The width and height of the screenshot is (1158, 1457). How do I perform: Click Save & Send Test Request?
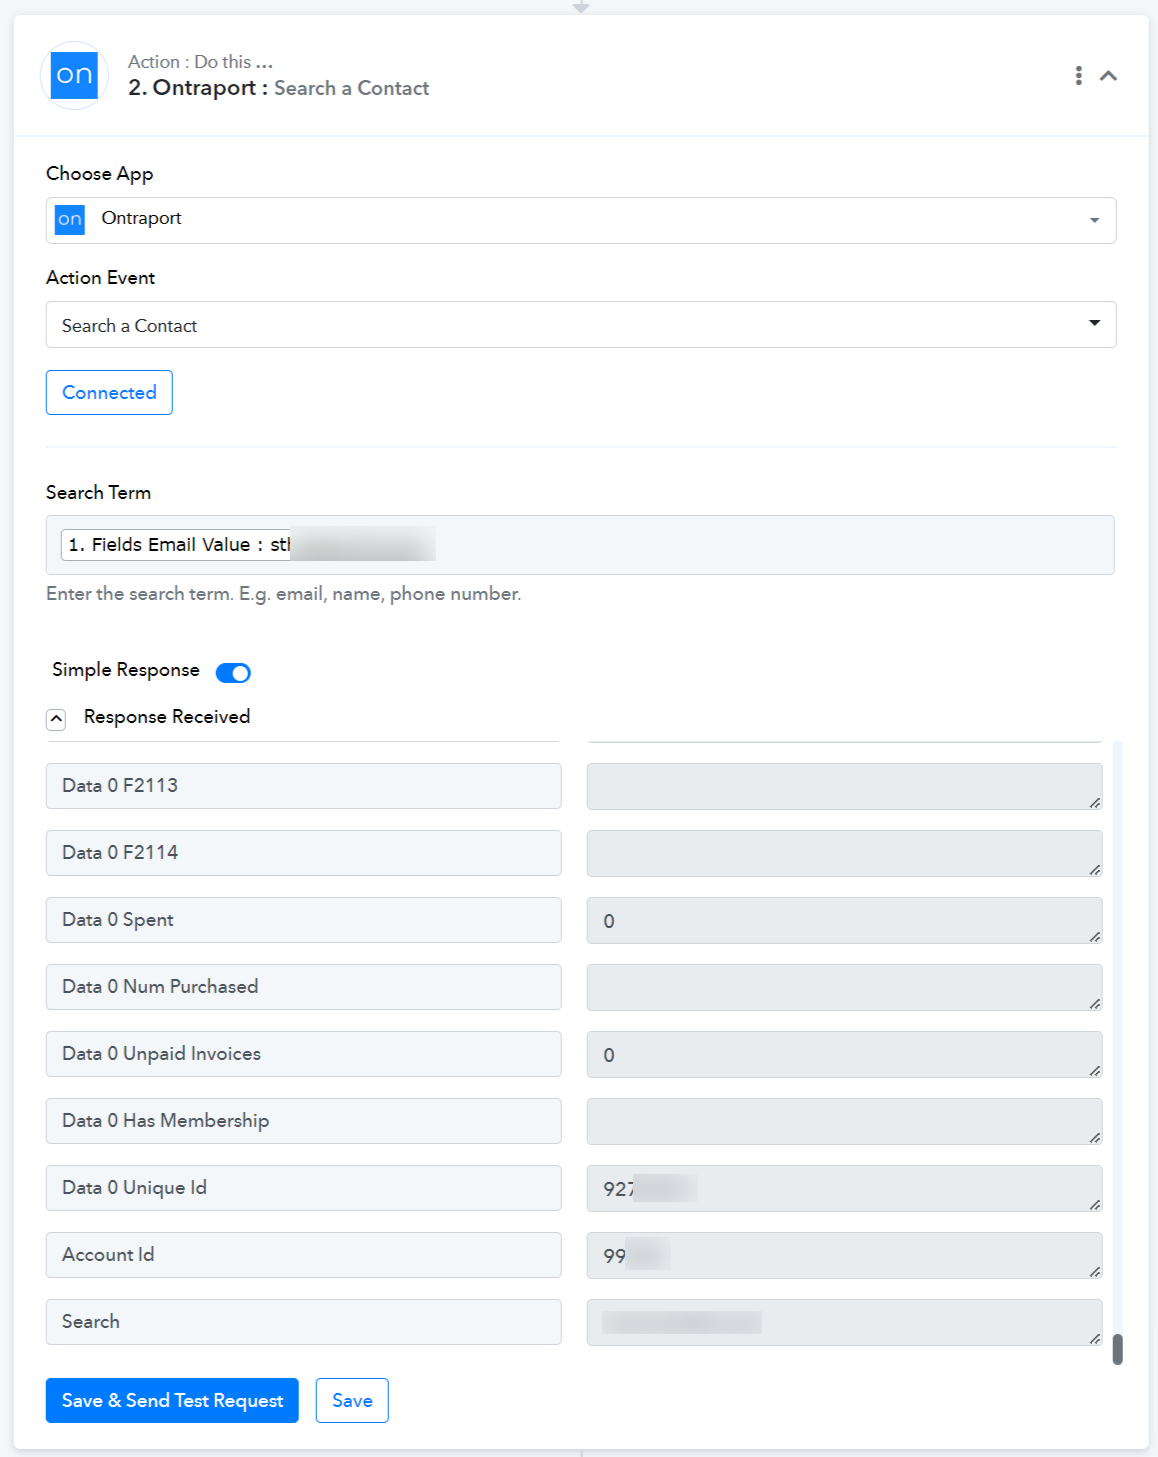[x=172, y=1401]
